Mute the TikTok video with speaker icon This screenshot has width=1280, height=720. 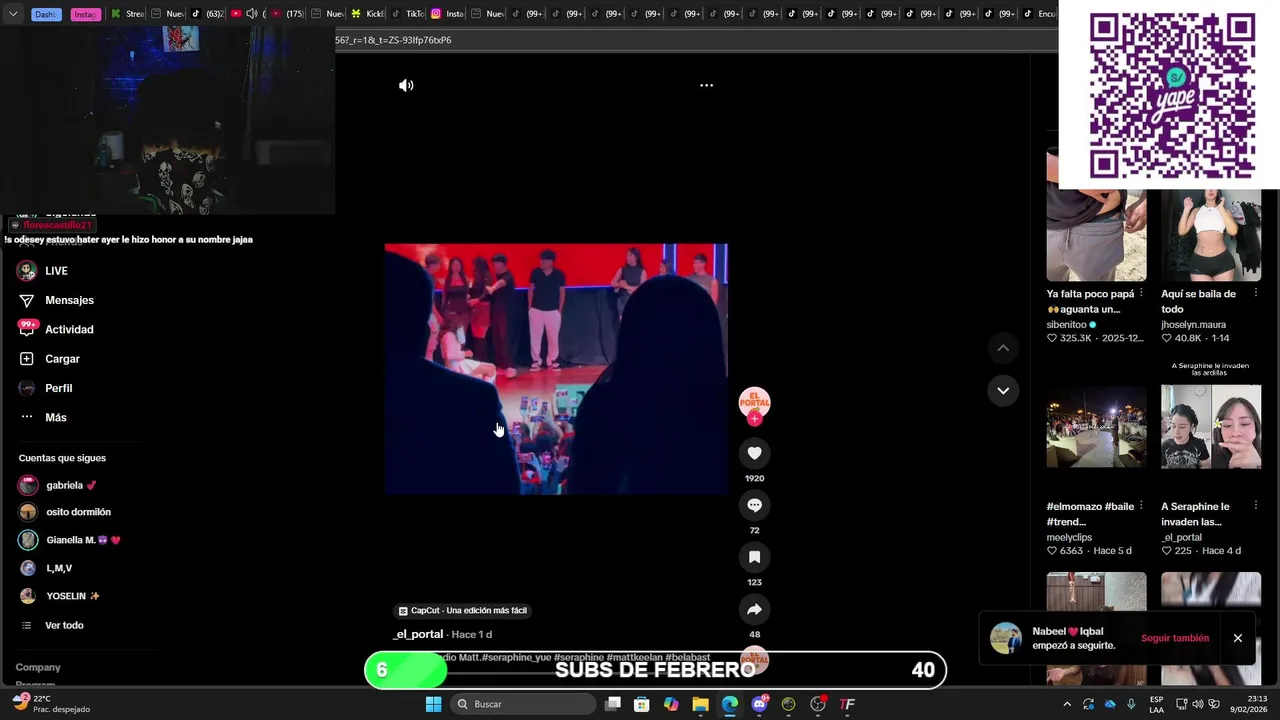pos(406,86)
